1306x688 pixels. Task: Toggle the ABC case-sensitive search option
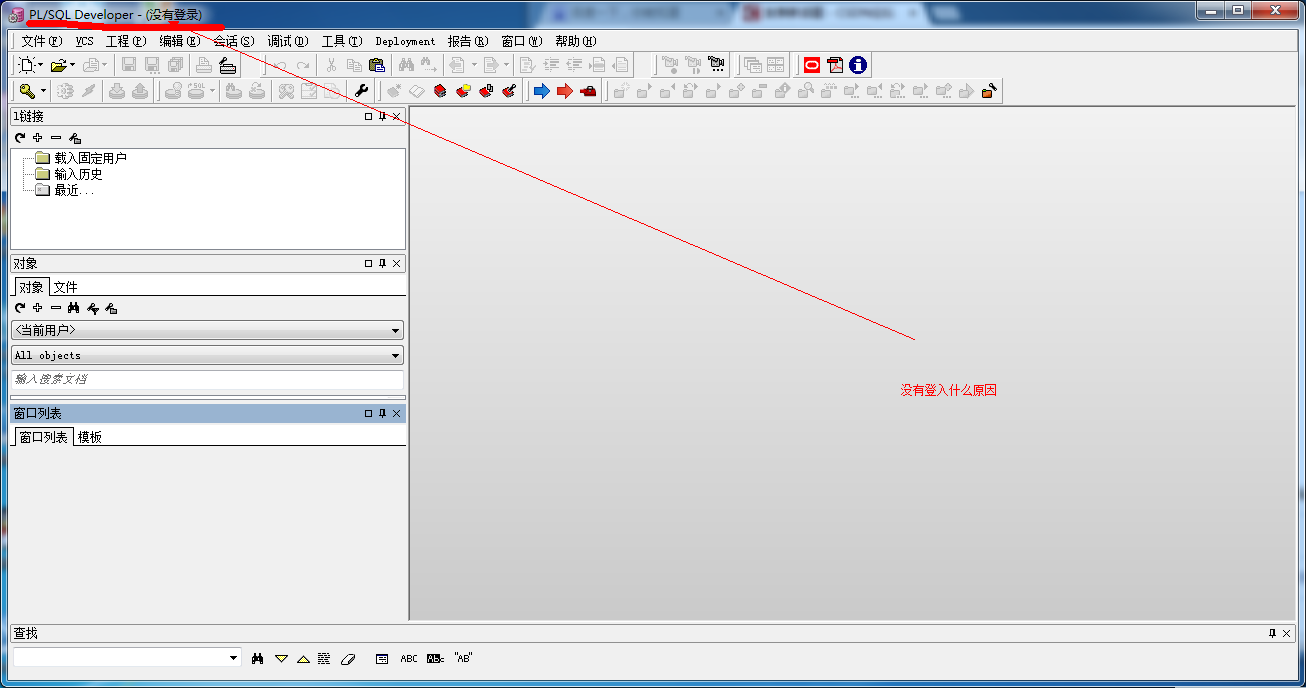[x=409, y=658]
